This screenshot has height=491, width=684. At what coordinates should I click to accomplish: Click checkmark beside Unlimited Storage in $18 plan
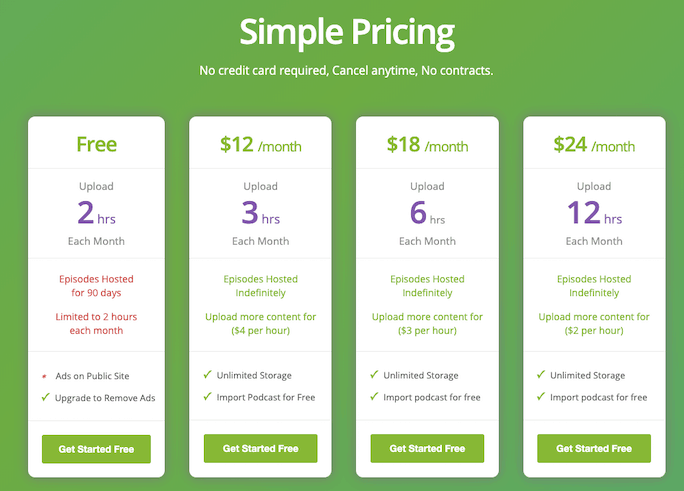click(374, 374)
